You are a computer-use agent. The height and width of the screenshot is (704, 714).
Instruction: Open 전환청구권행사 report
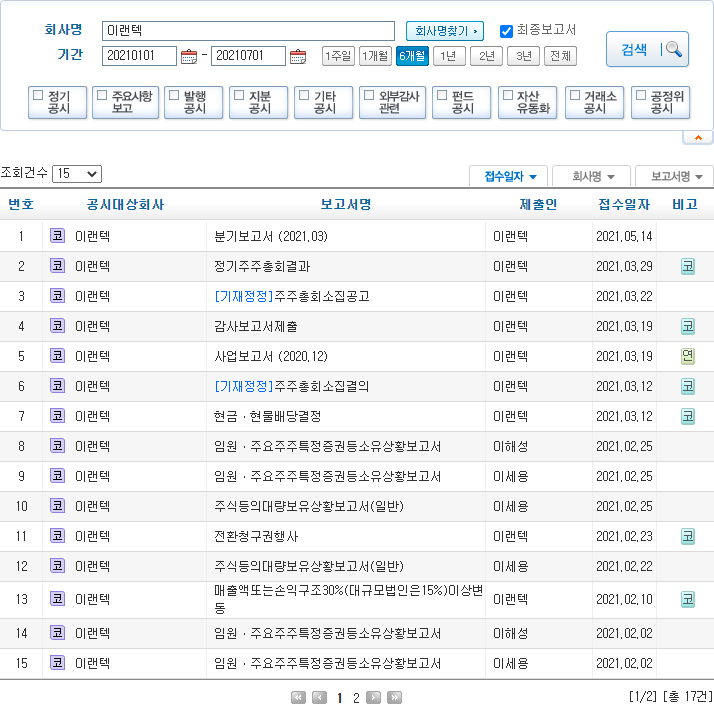point(256,536)
